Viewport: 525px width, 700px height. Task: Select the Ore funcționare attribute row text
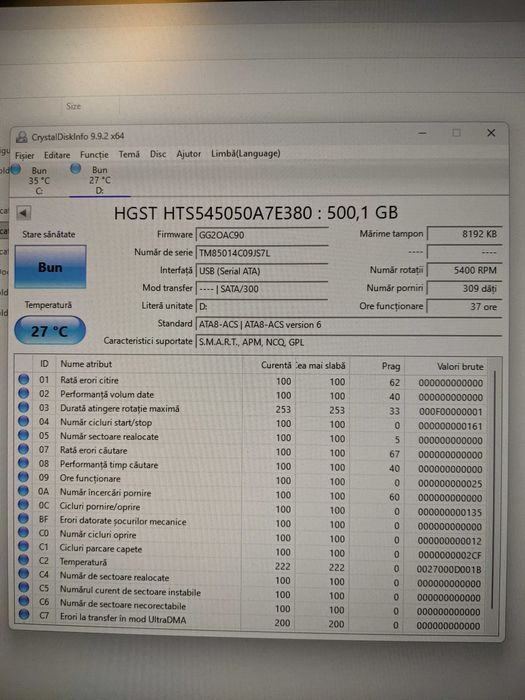[x=90, y=478]
